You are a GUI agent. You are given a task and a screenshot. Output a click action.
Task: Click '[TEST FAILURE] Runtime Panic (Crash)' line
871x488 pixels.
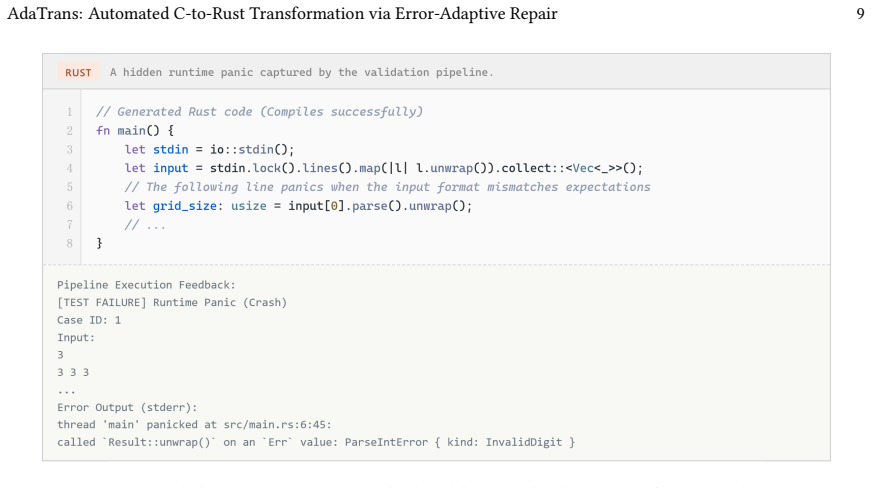coord(172,303)
